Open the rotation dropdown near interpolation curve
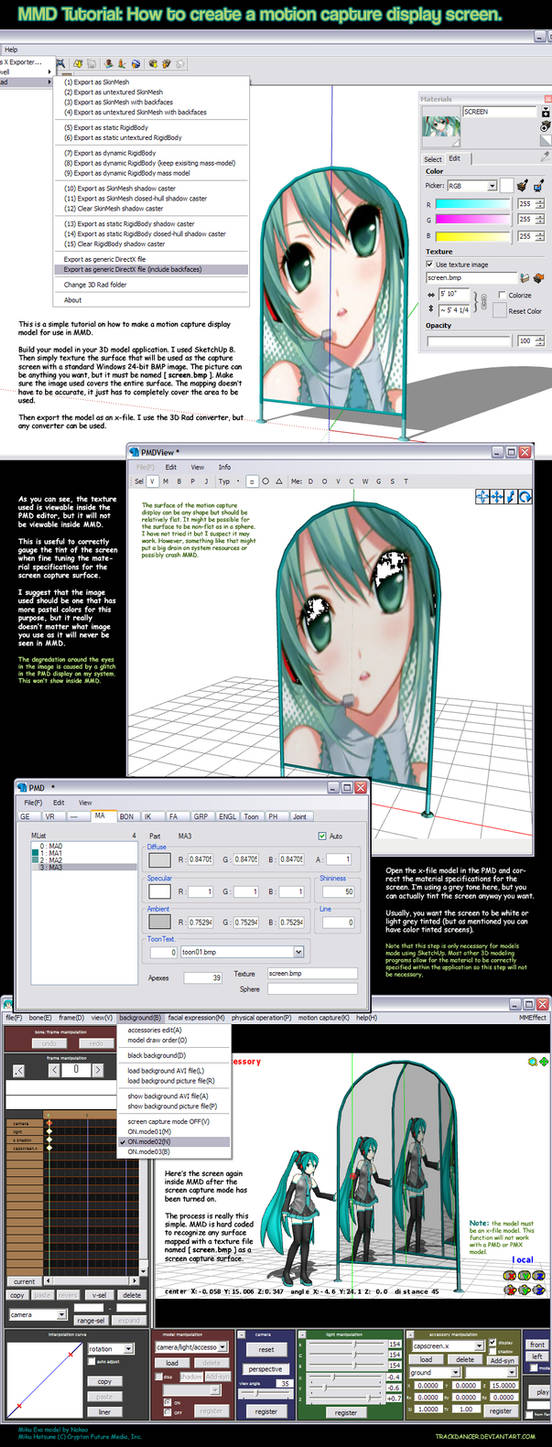This screenshot has width=552, height=1447. (x=111, y=1349)
